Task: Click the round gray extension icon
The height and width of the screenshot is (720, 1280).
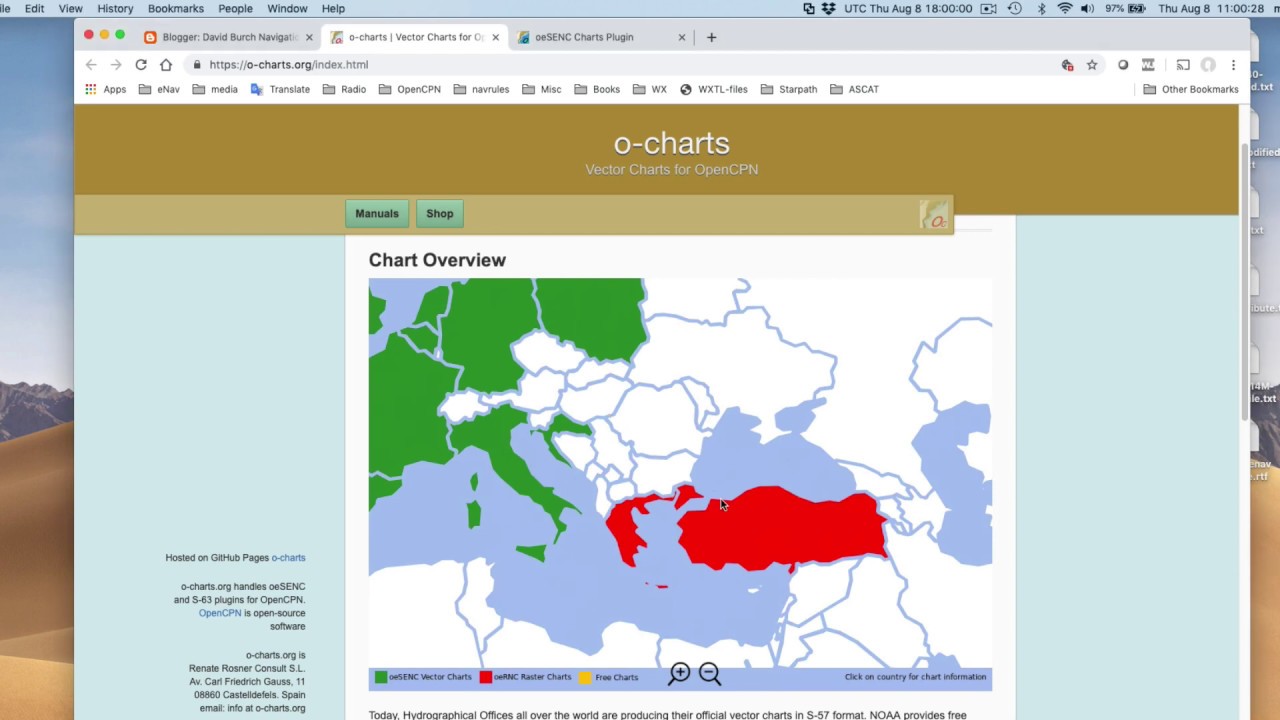Action: pos(1123,65)
